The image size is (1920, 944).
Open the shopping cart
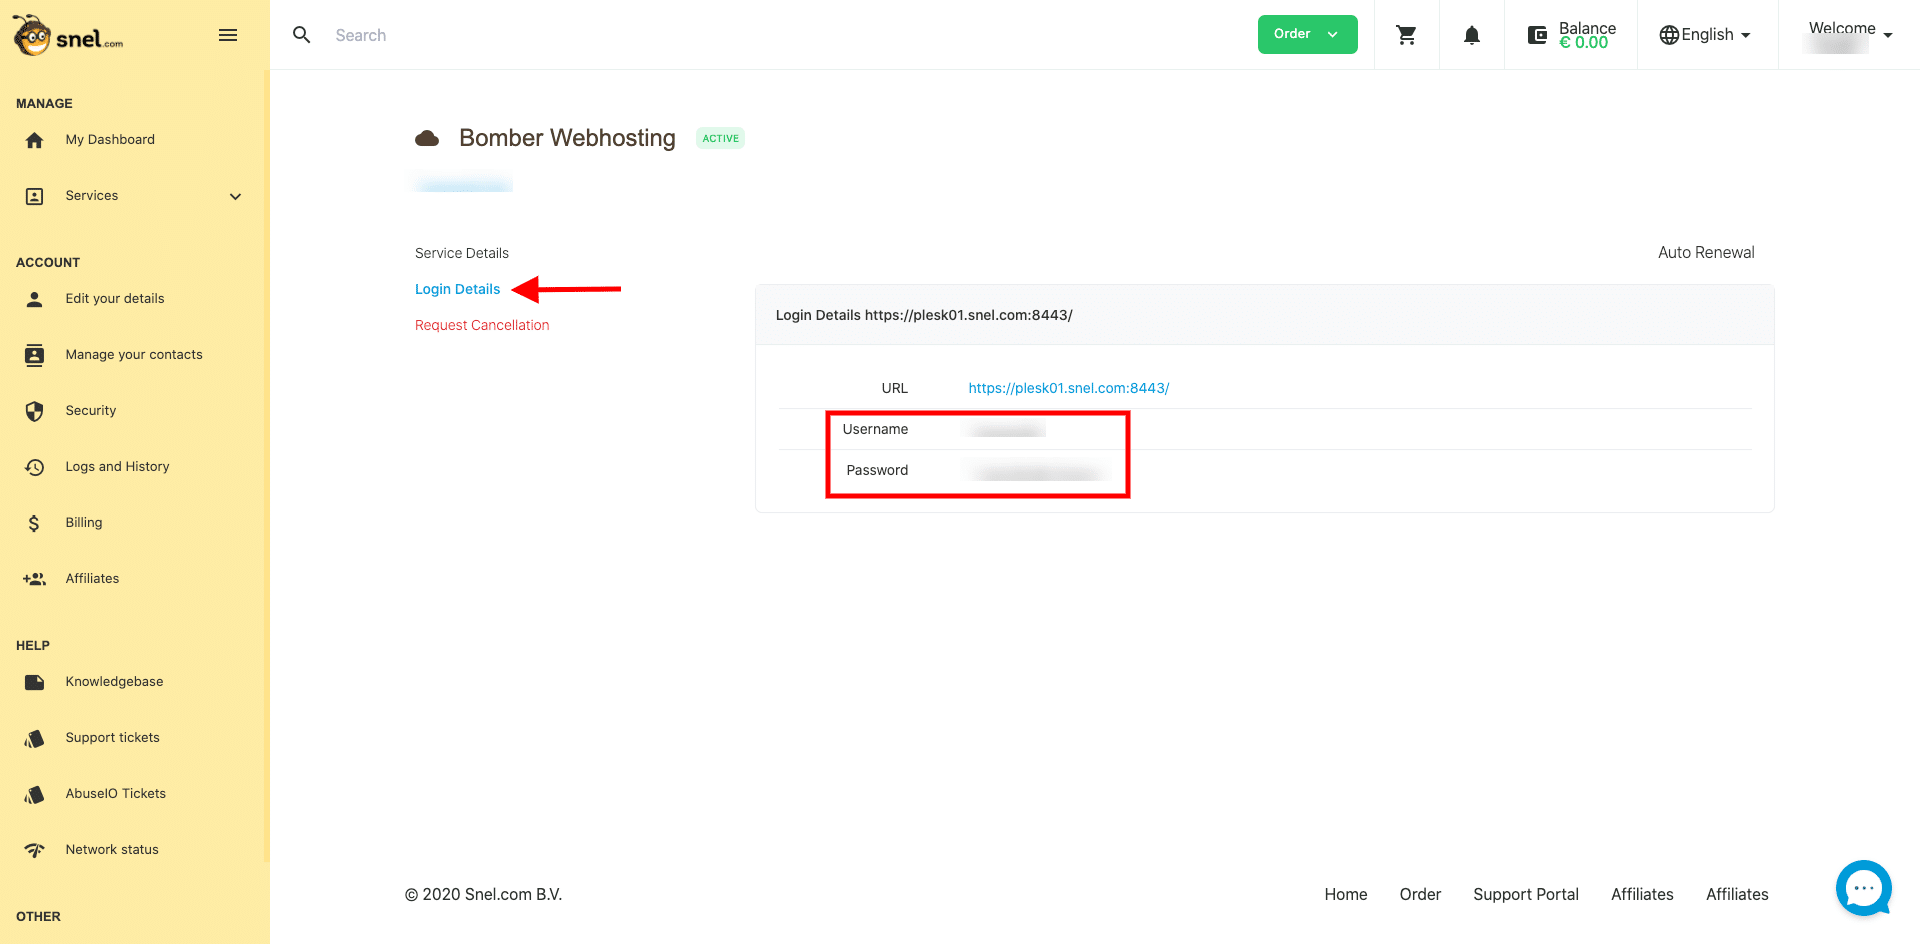[1406, 35]
